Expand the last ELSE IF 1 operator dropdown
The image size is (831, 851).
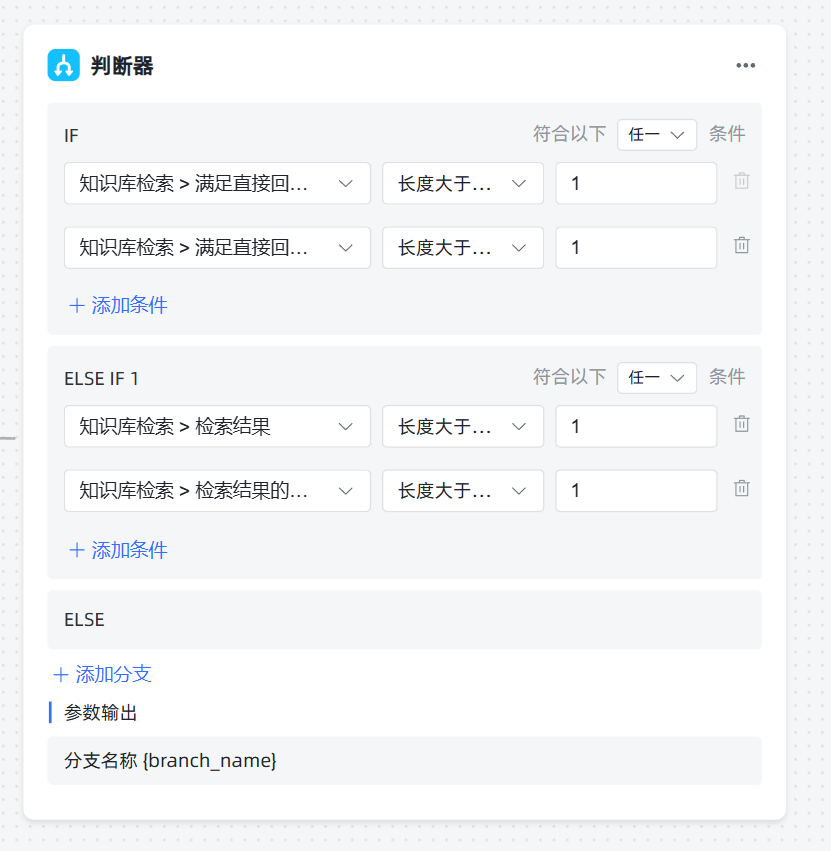point(462,490)
